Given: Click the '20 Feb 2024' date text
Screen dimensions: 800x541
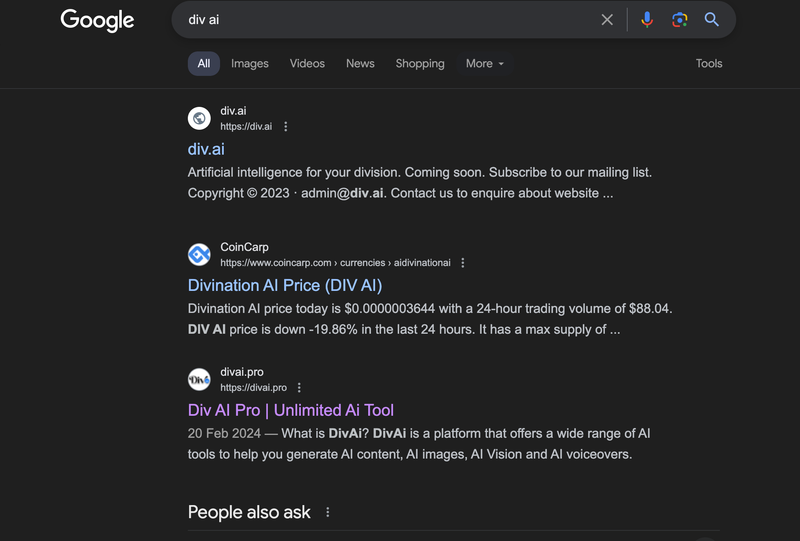Looking at the screenshot, I should coord(224,434).
